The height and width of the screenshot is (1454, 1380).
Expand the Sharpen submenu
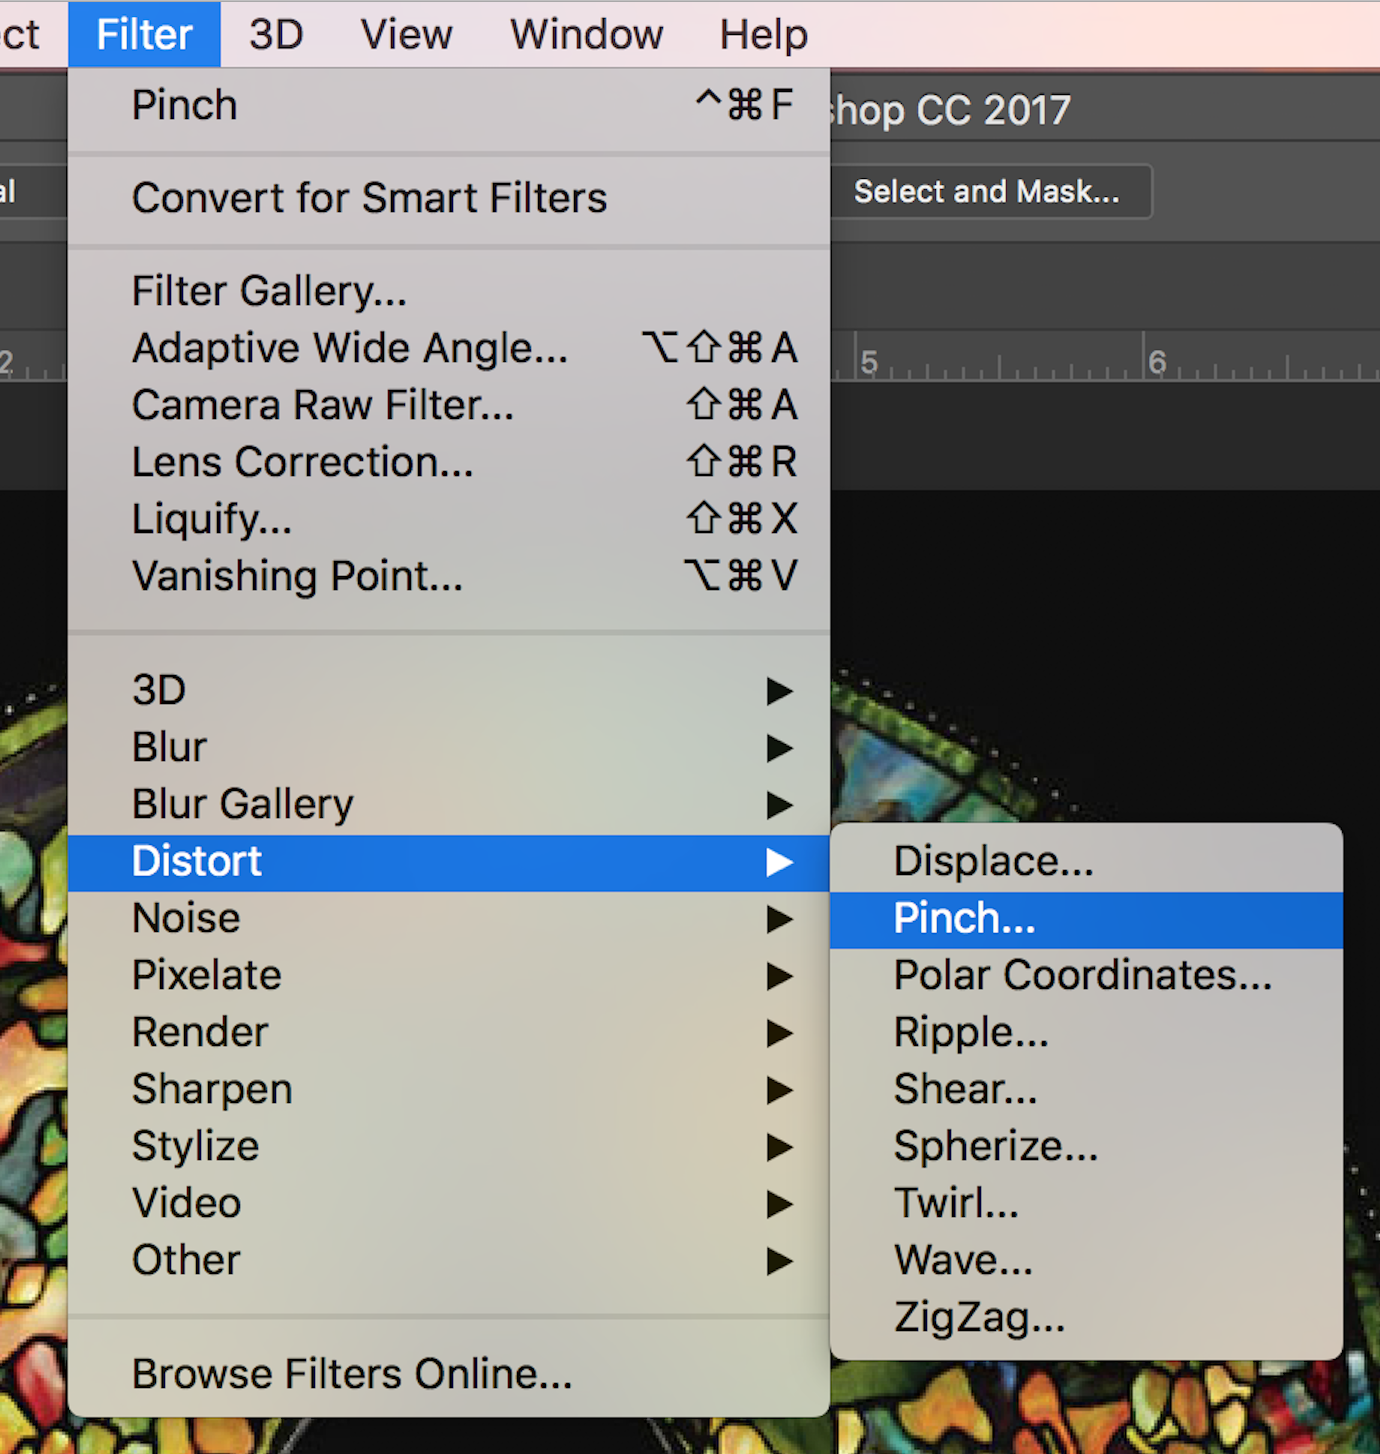pyautogui.click(x=212, y=1090)
